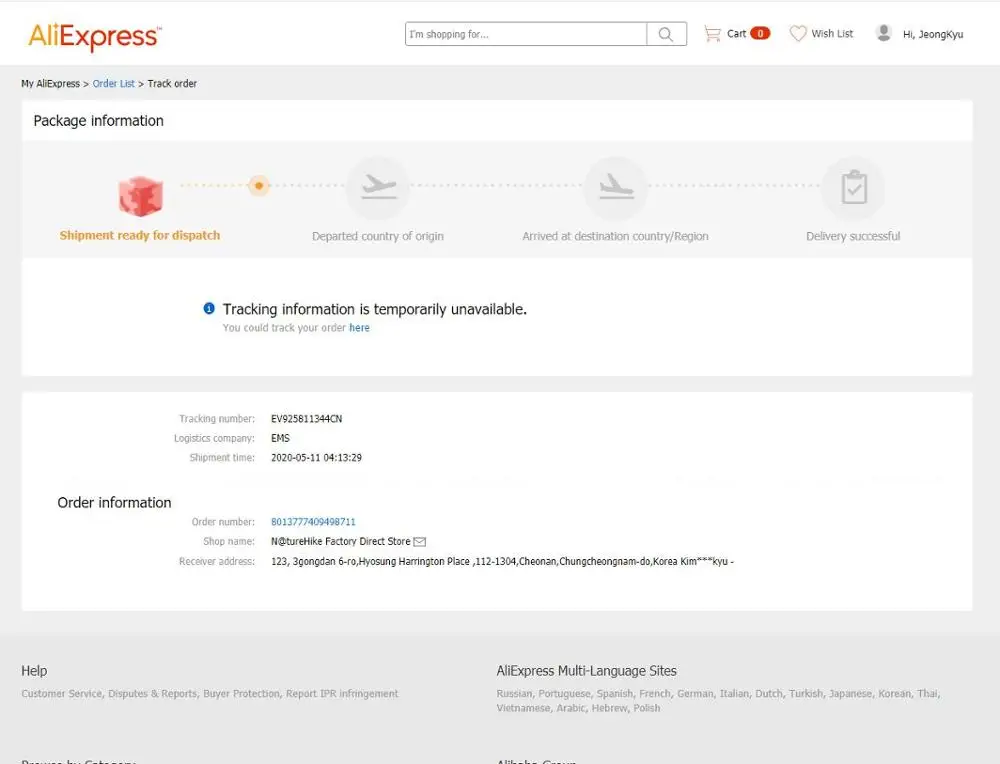Click Hi, JeongKyu account menu
The height and width of the screenshot is (764, 1000).
coord(932,34)
